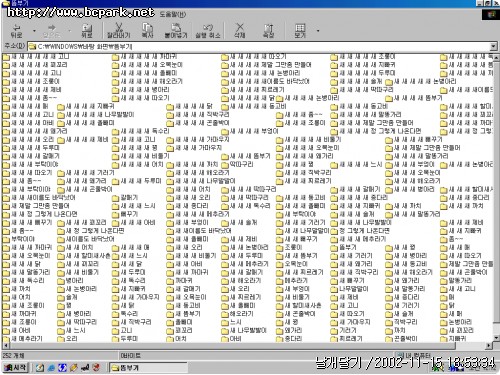Click horizontal scrollbar left arrow

click(x=5, y=346)
